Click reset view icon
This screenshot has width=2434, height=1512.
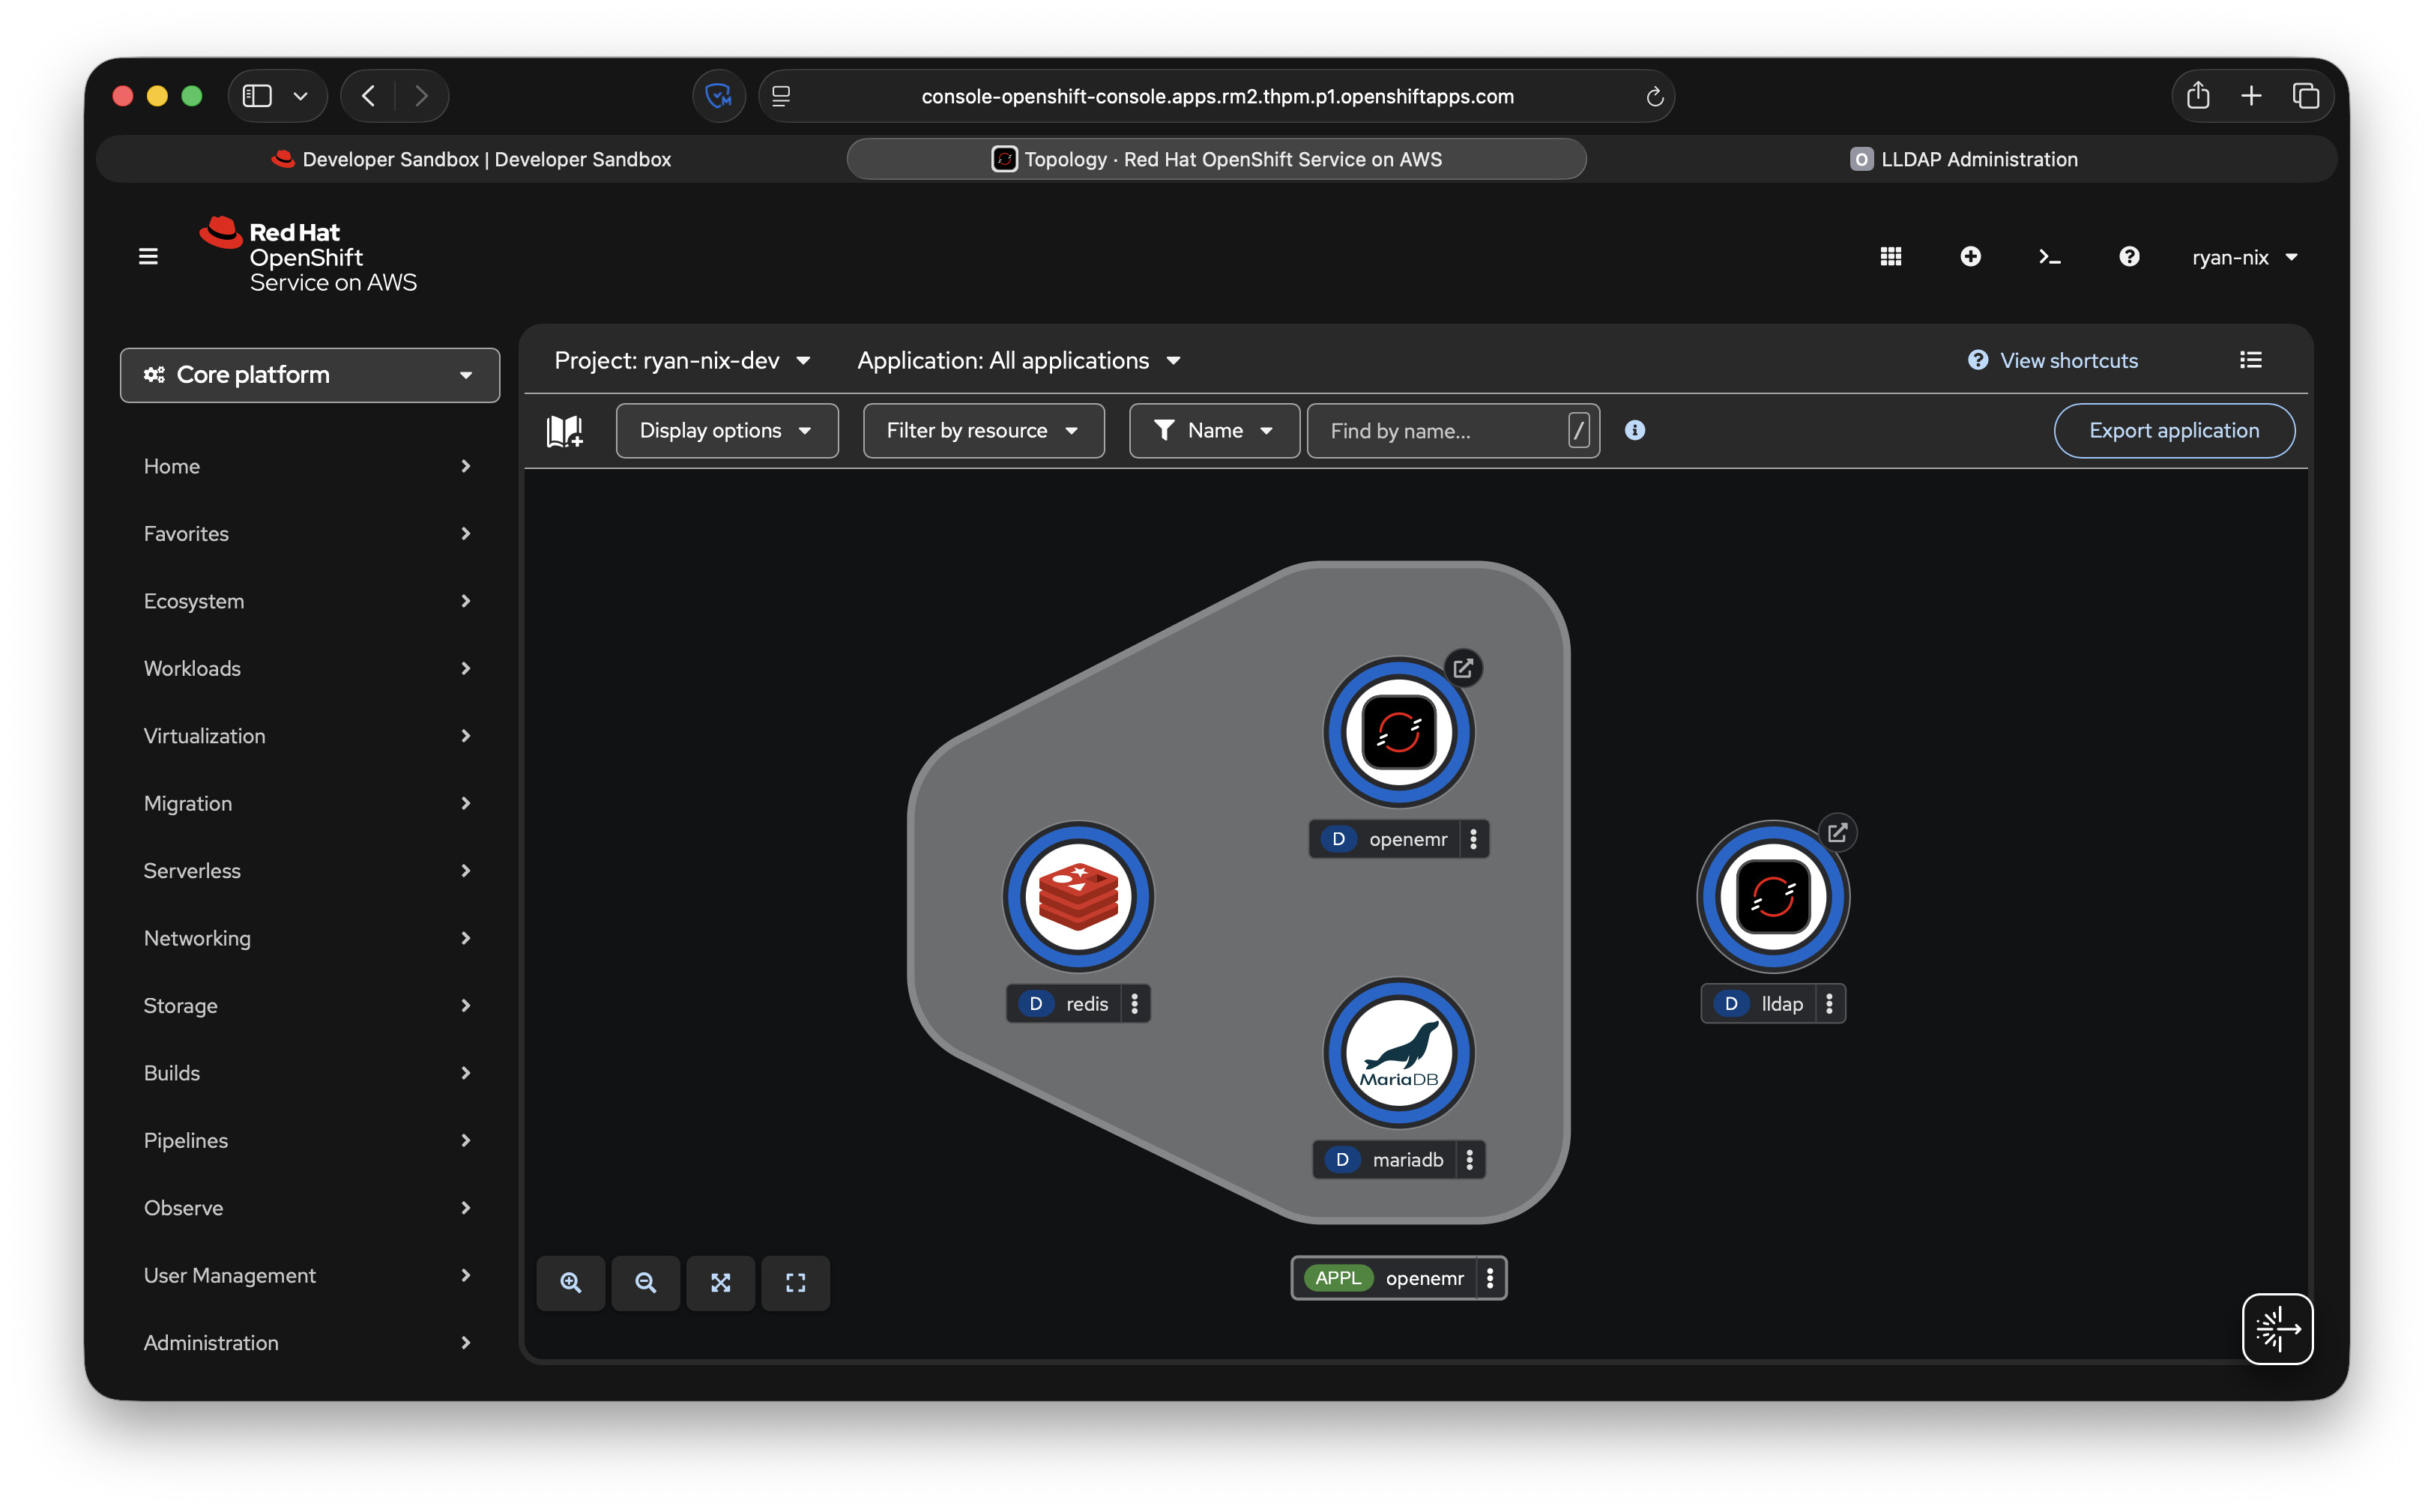[x=795, y=1282]
